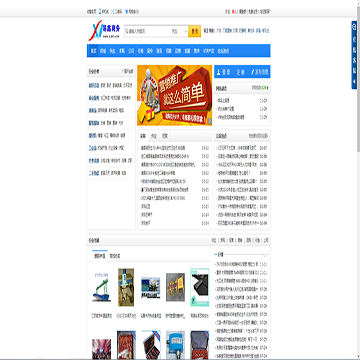Switch to the third tab above the middle list

165,136
